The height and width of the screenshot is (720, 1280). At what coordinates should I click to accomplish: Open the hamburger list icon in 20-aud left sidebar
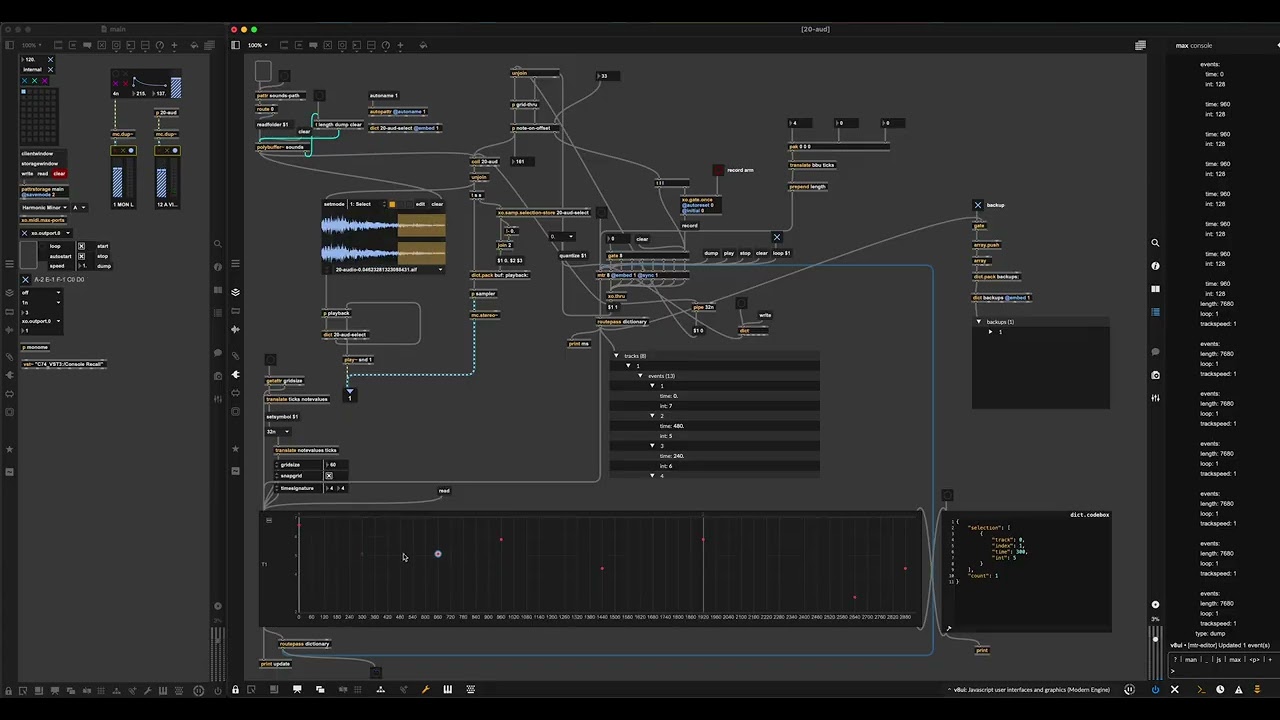tap(235, 264)
